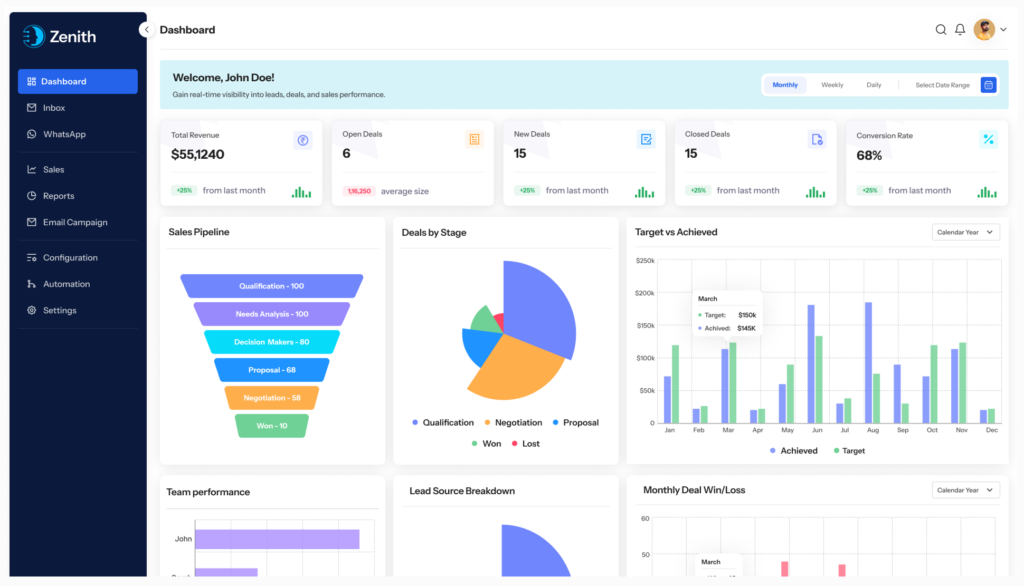Open the calendar date range icon
The height and width of the screenshot is (586, 1024).
coord(988,85)
